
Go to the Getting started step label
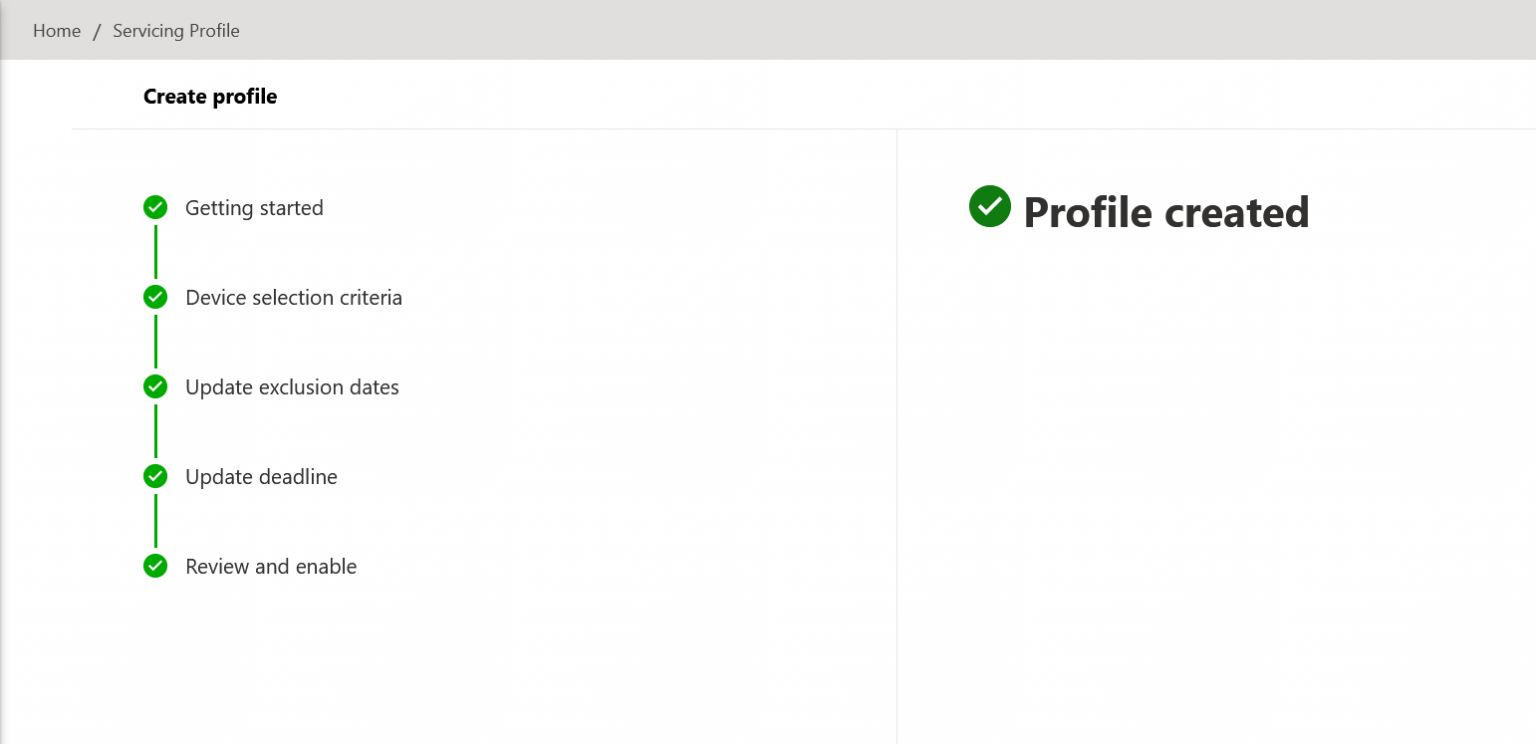click(x=254, y=208)
